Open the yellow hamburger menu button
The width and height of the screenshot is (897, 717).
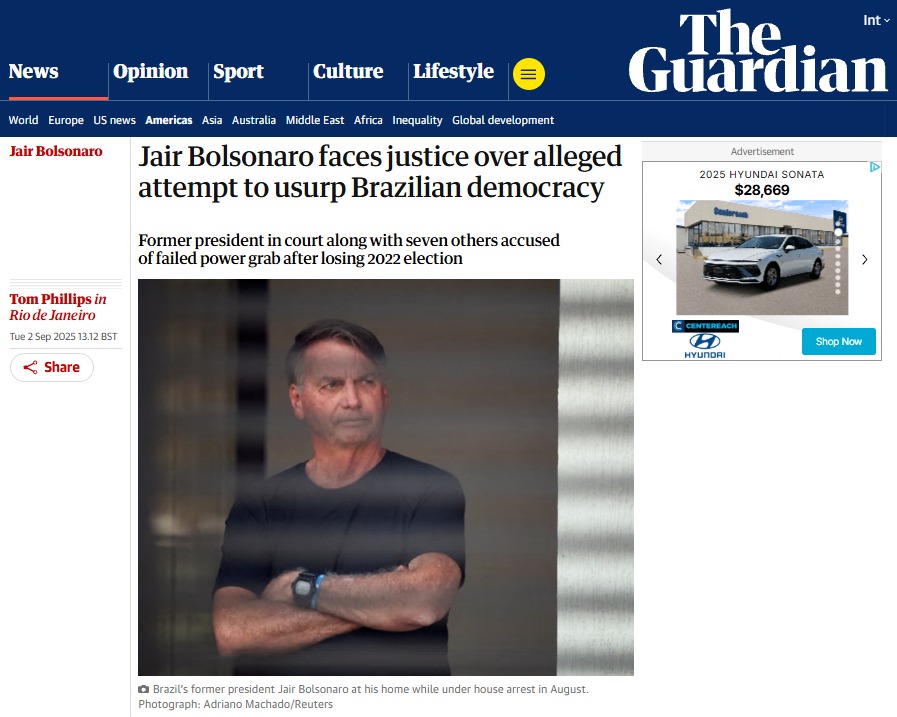tap(529, 74)
